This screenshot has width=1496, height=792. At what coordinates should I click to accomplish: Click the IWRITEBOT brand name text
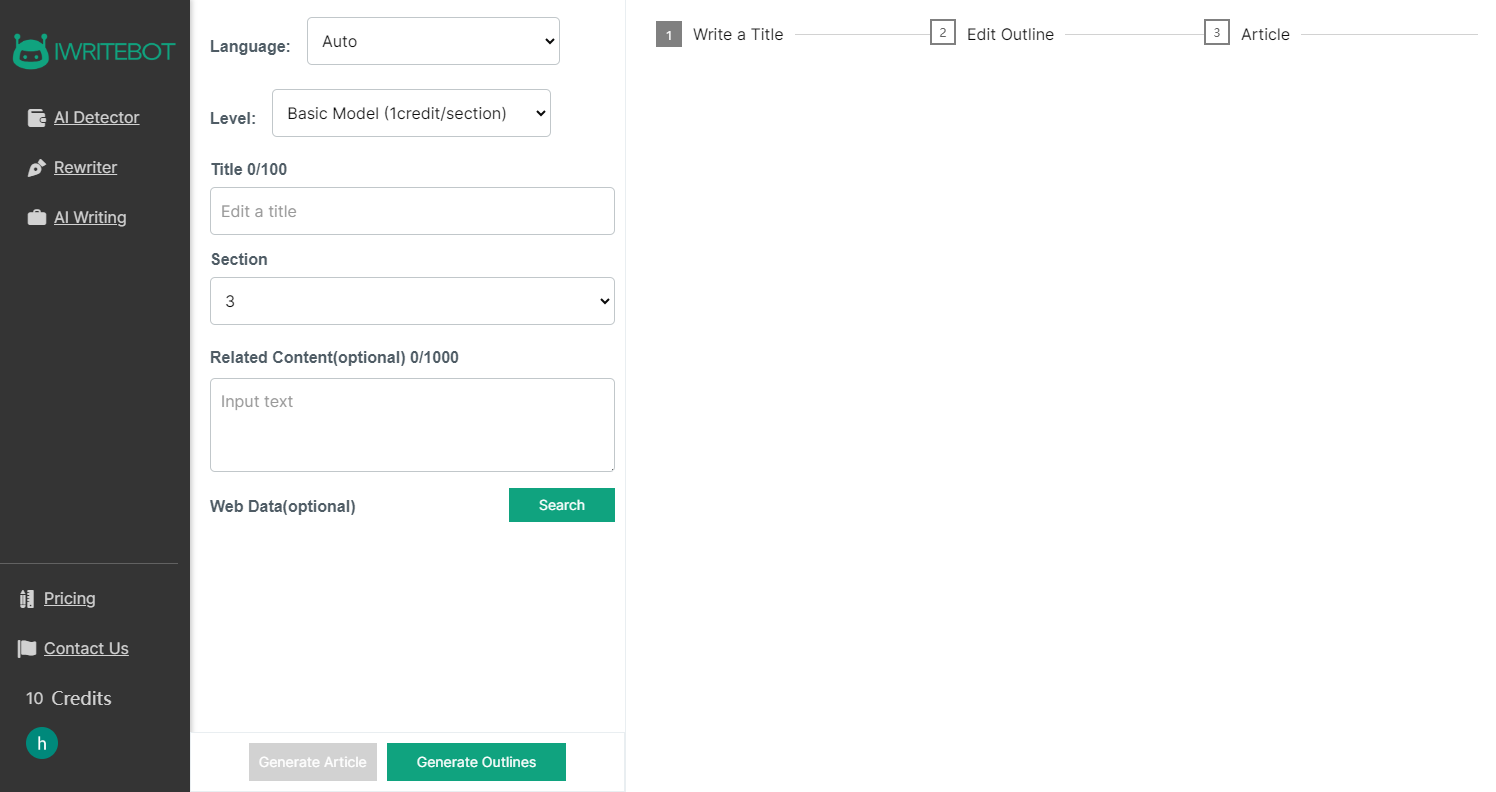[115, 51]
